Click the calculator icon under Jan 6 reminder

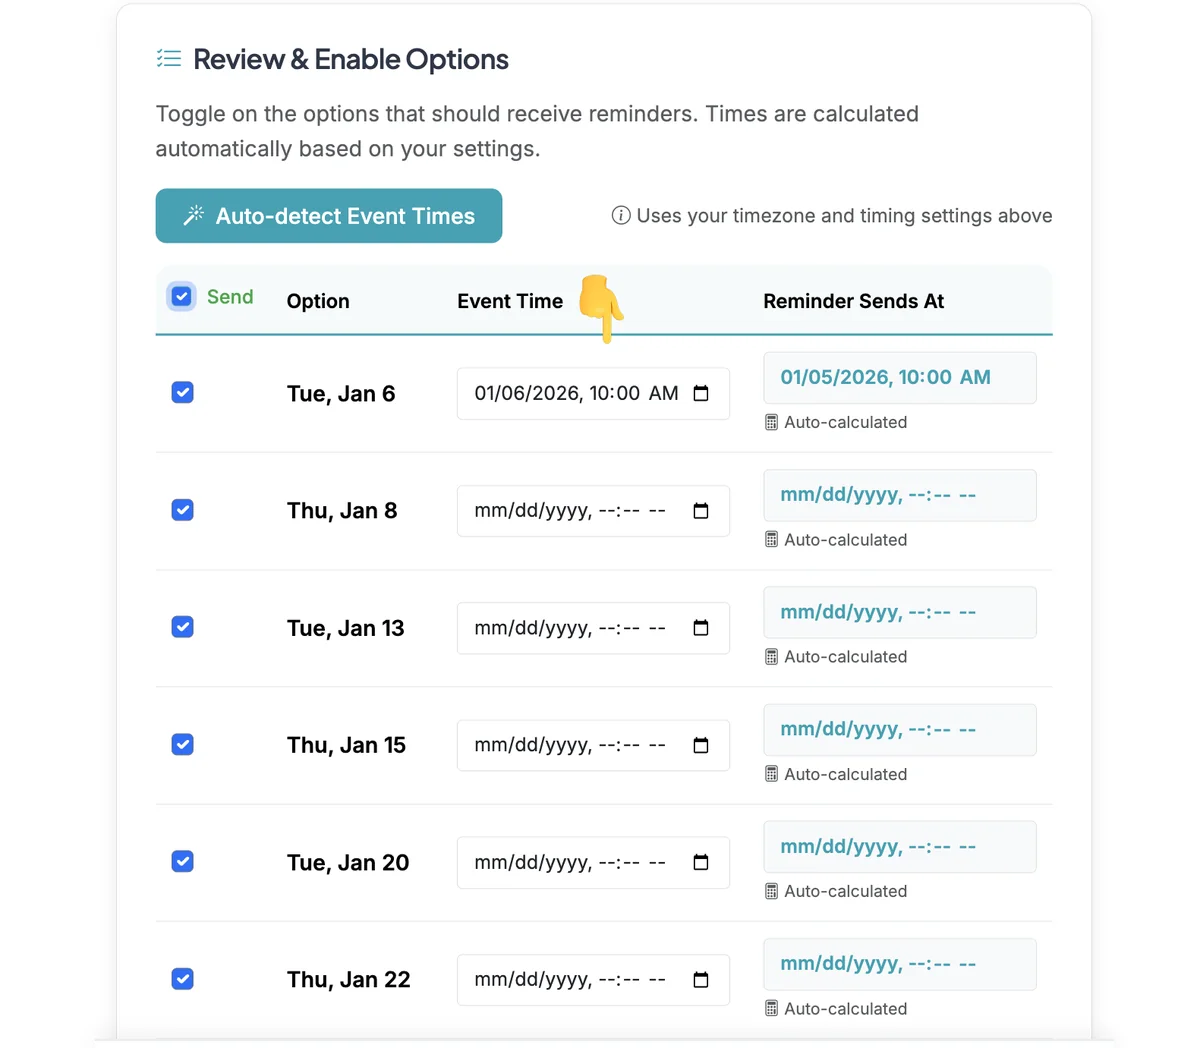click(771, 423)
